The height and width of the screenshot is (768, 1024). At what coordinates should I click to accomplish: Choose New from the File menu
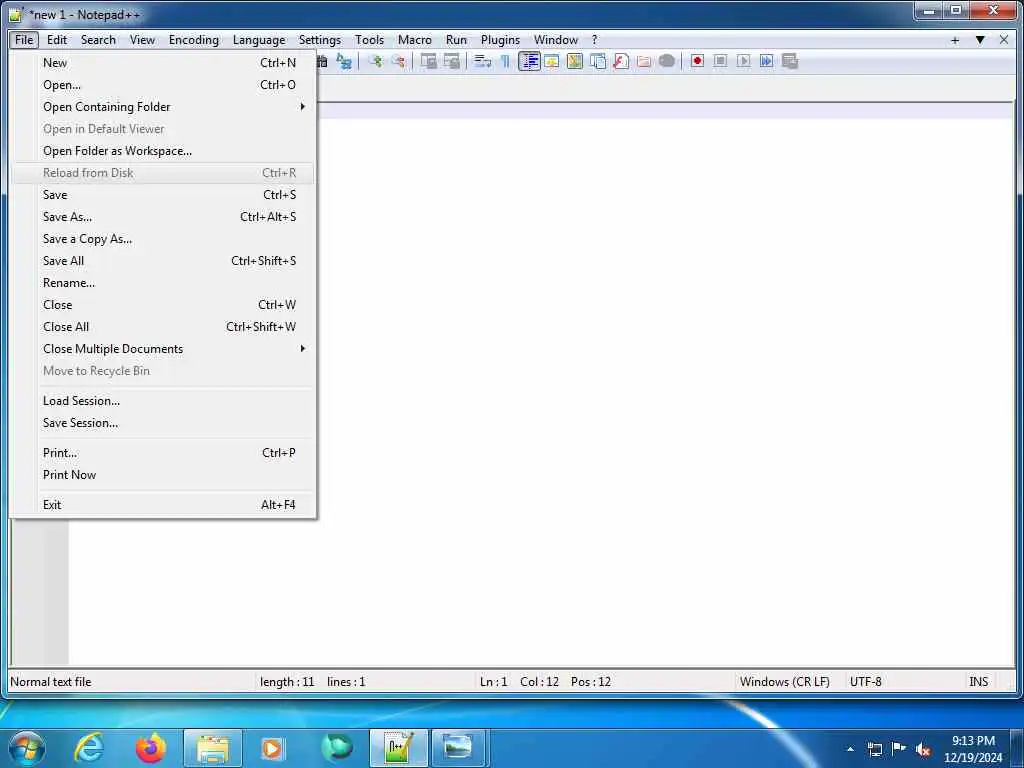[x=163, y=63]
